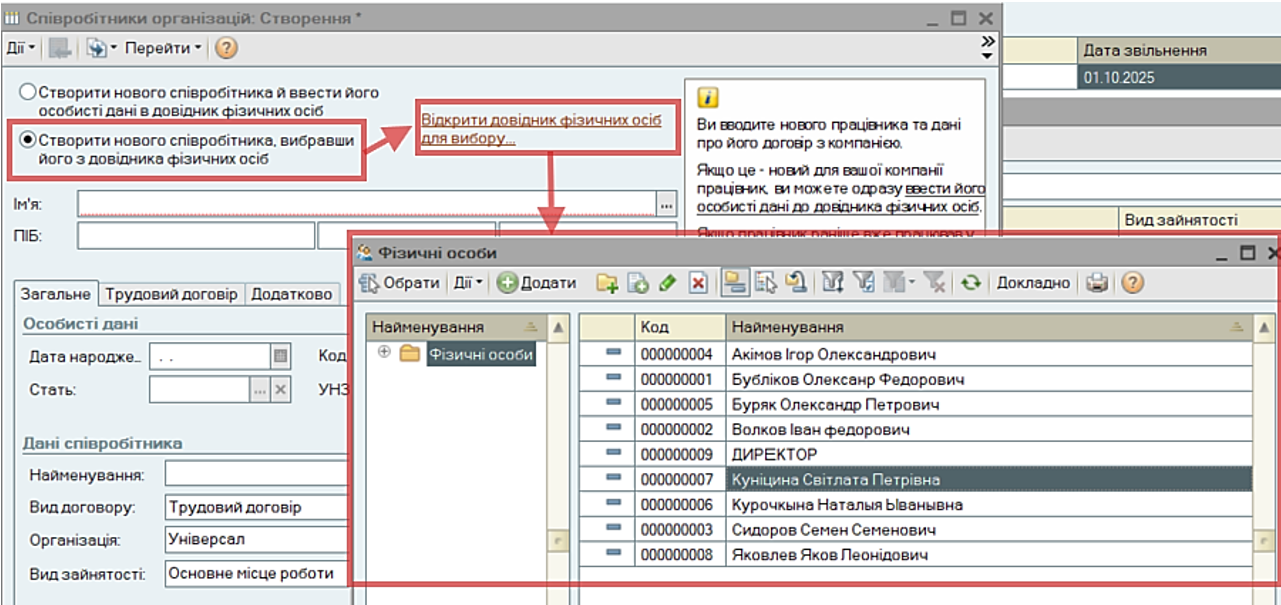Click link 'Відкрити довідник фізичних осіб для вибору'
This screenshot has height=605, width=1281.
[540, 129]
